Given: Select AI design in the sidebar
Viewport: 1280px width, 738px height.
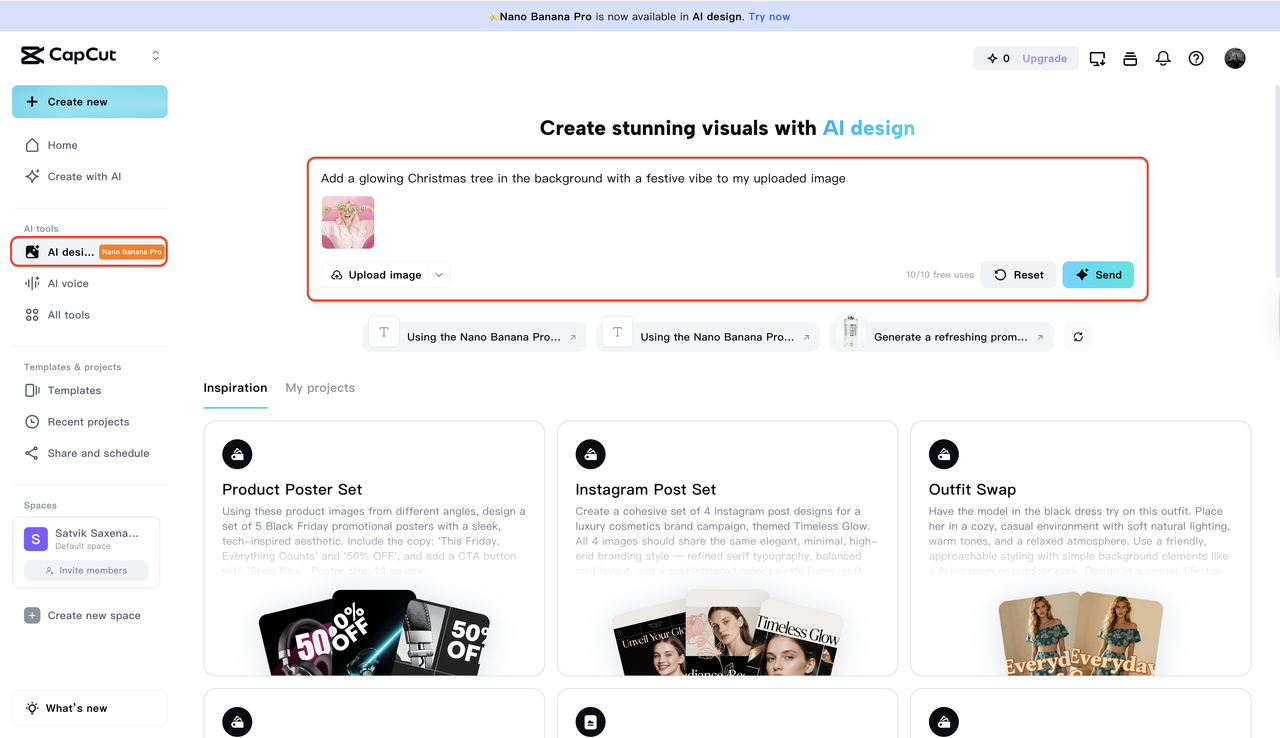Looking at the screenshot, I should [90, 252].
